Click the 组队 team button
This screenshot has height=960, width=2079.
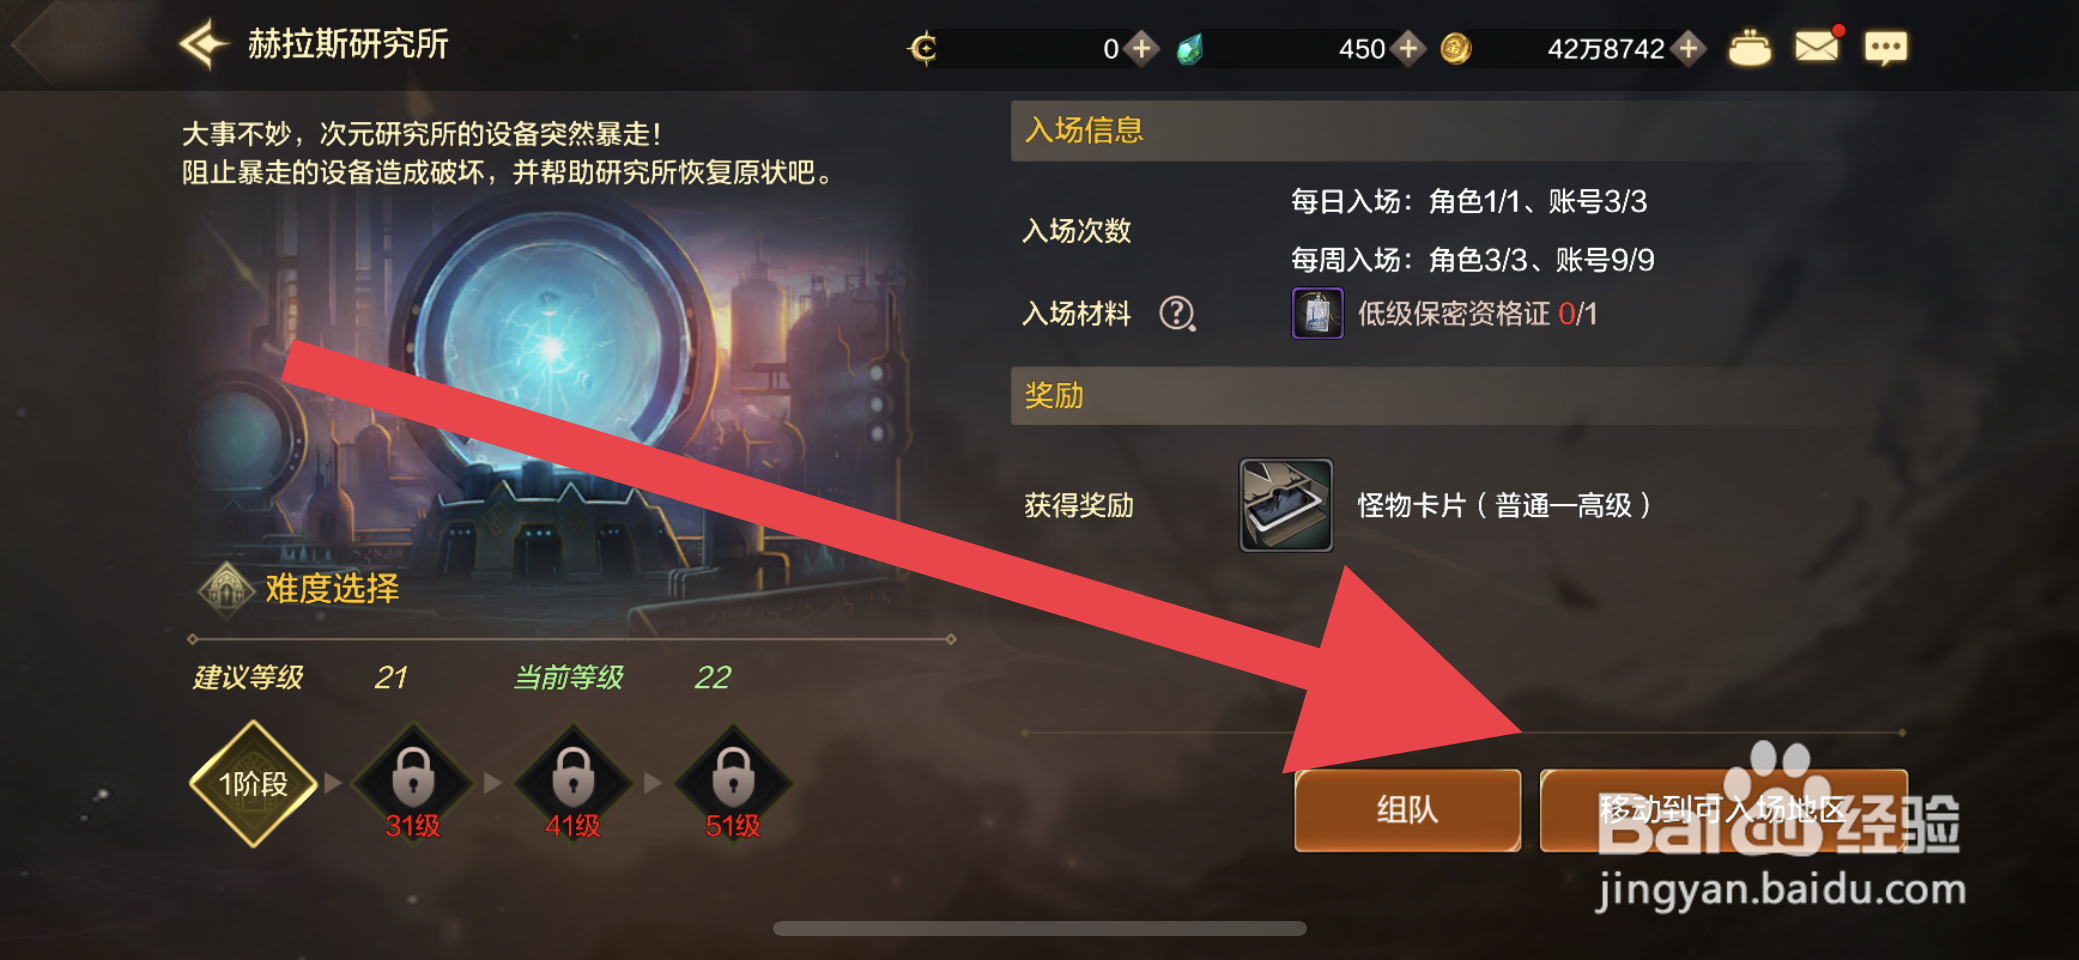[1407, 810]
